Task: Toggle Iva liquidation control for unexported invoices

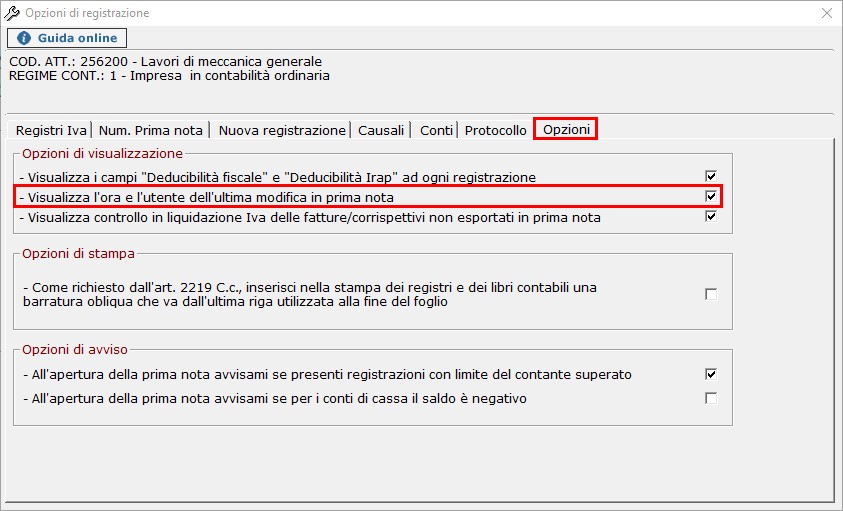Action: point(711,216)
